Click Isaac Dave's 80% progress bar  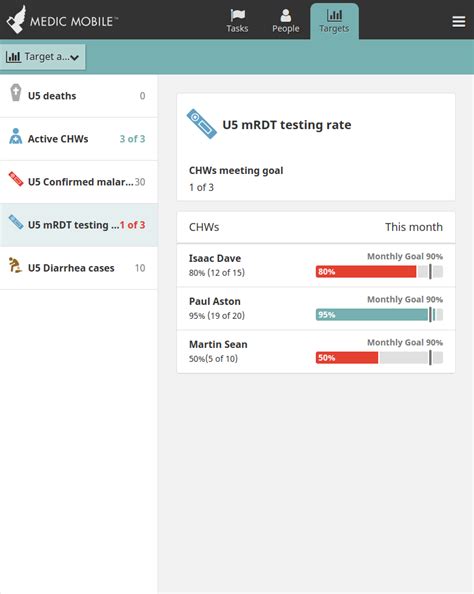click(379, 272)
